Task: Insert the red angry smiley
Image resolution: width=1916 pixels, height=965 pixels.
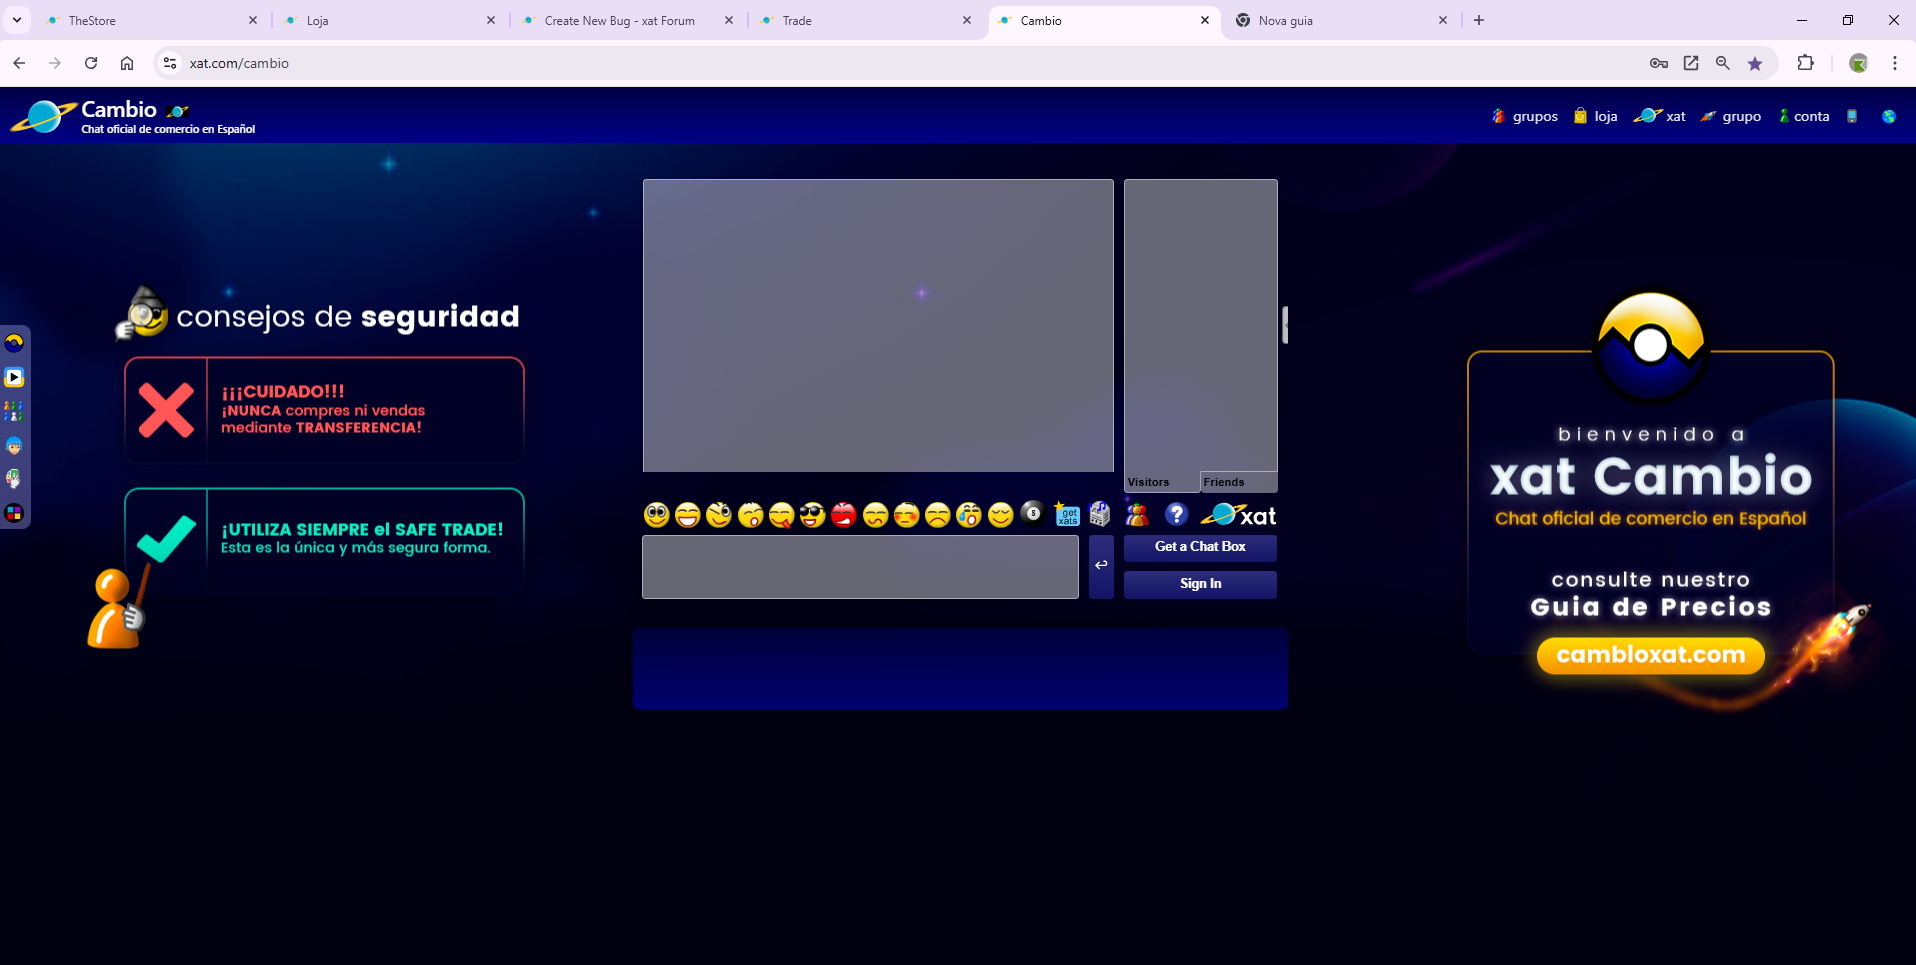Action: 844,515
